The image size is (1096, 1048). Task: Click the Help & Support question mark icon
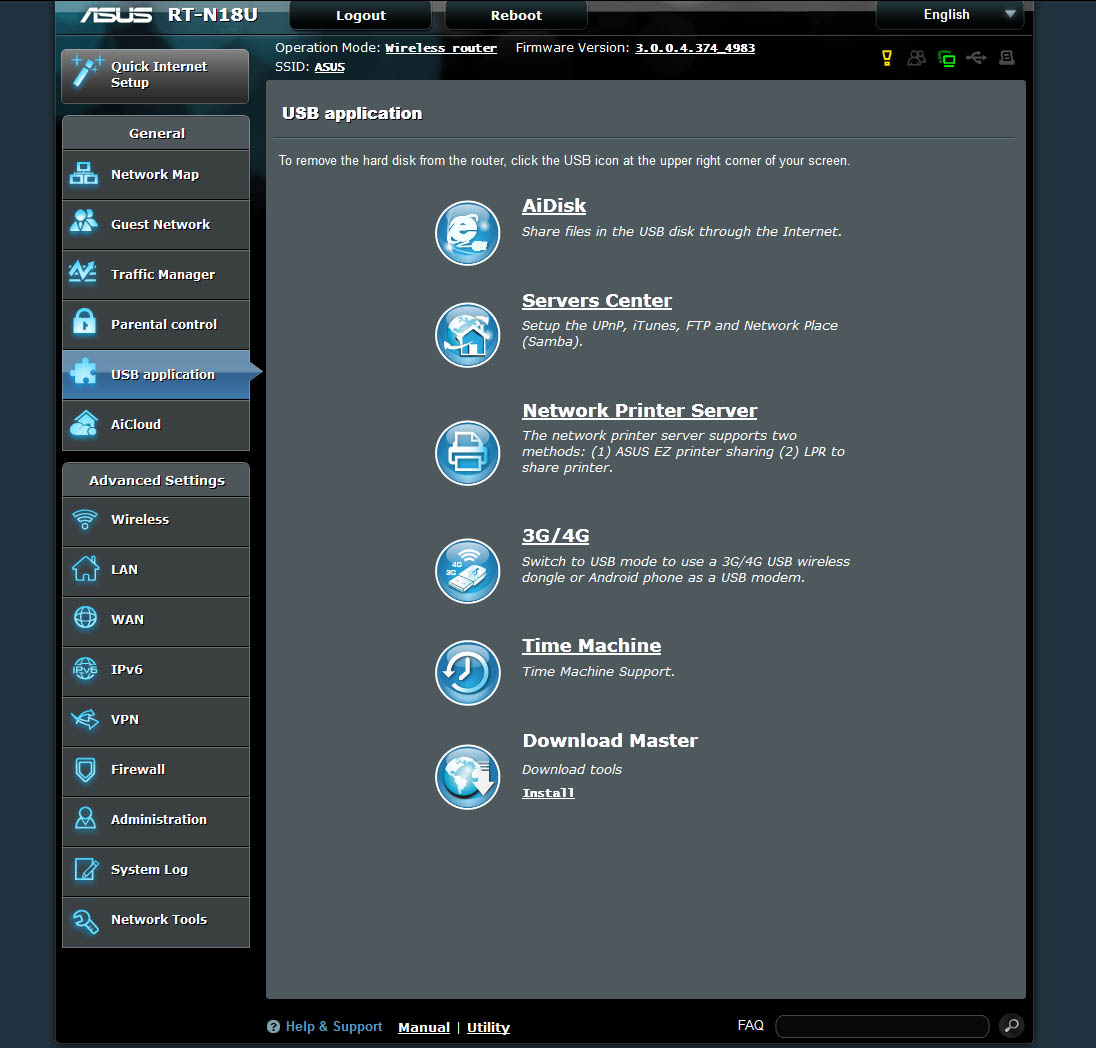coord(273,1026)
